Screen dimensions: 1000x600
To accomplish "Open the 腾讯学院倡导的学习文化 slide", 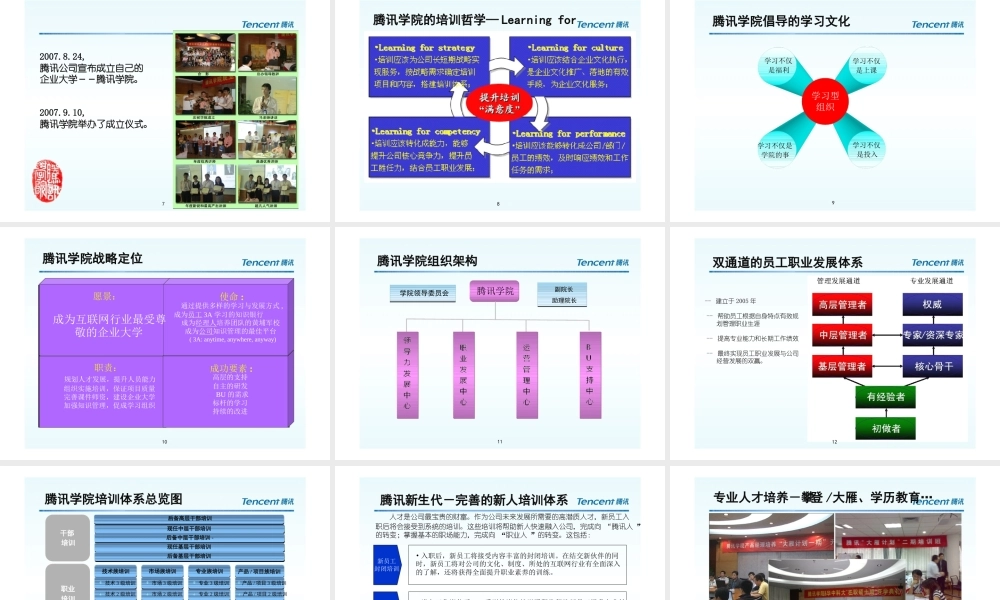I will pyautogui.click(x=835, y=105).
